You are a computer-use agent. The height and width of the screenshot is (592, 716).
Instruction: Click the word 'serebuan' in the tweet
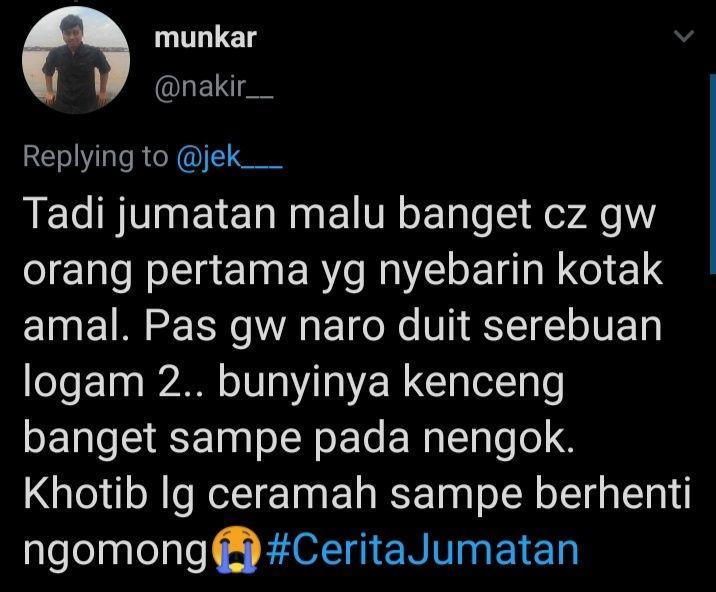point(573,326)
